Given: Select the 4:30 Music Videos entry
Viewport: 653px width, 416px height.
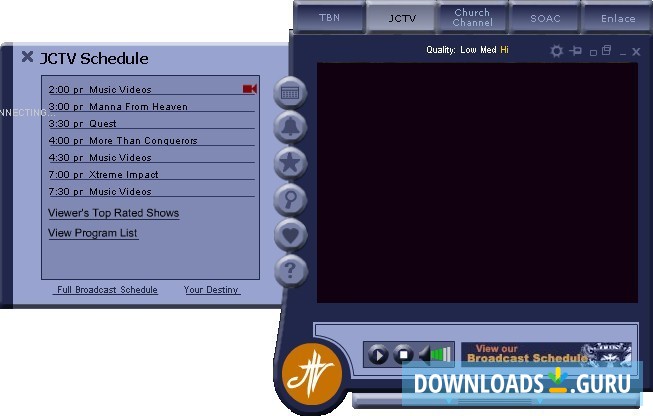Looking at the screenshot, I should point(152,158).
